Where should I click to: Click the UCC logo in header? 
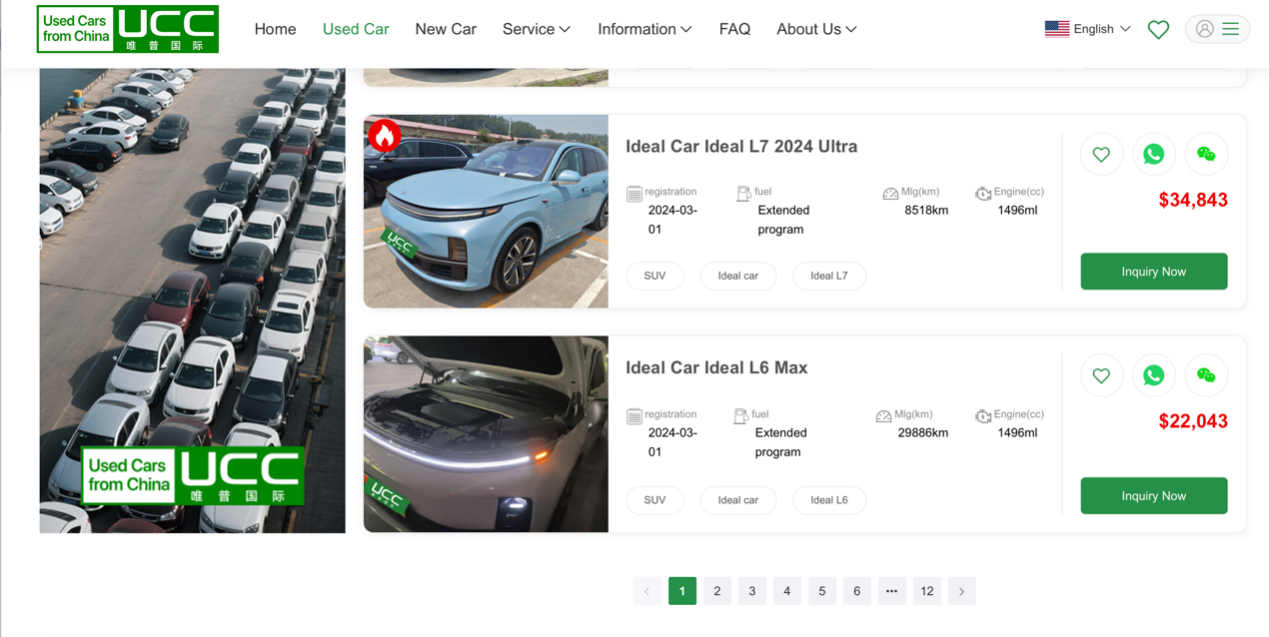tap(127, 29)
